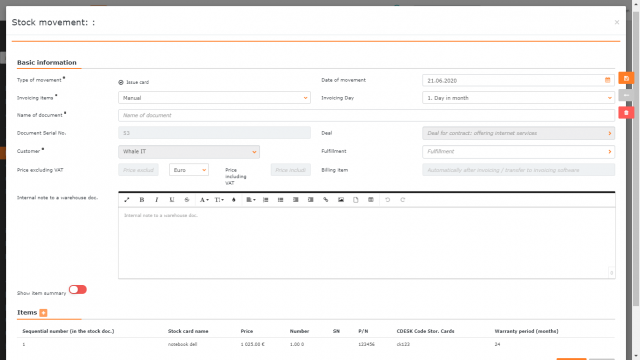Screen dimensions: 640x360
Task: Toggle bold formatting in note editor
Action: click(142, 200)
